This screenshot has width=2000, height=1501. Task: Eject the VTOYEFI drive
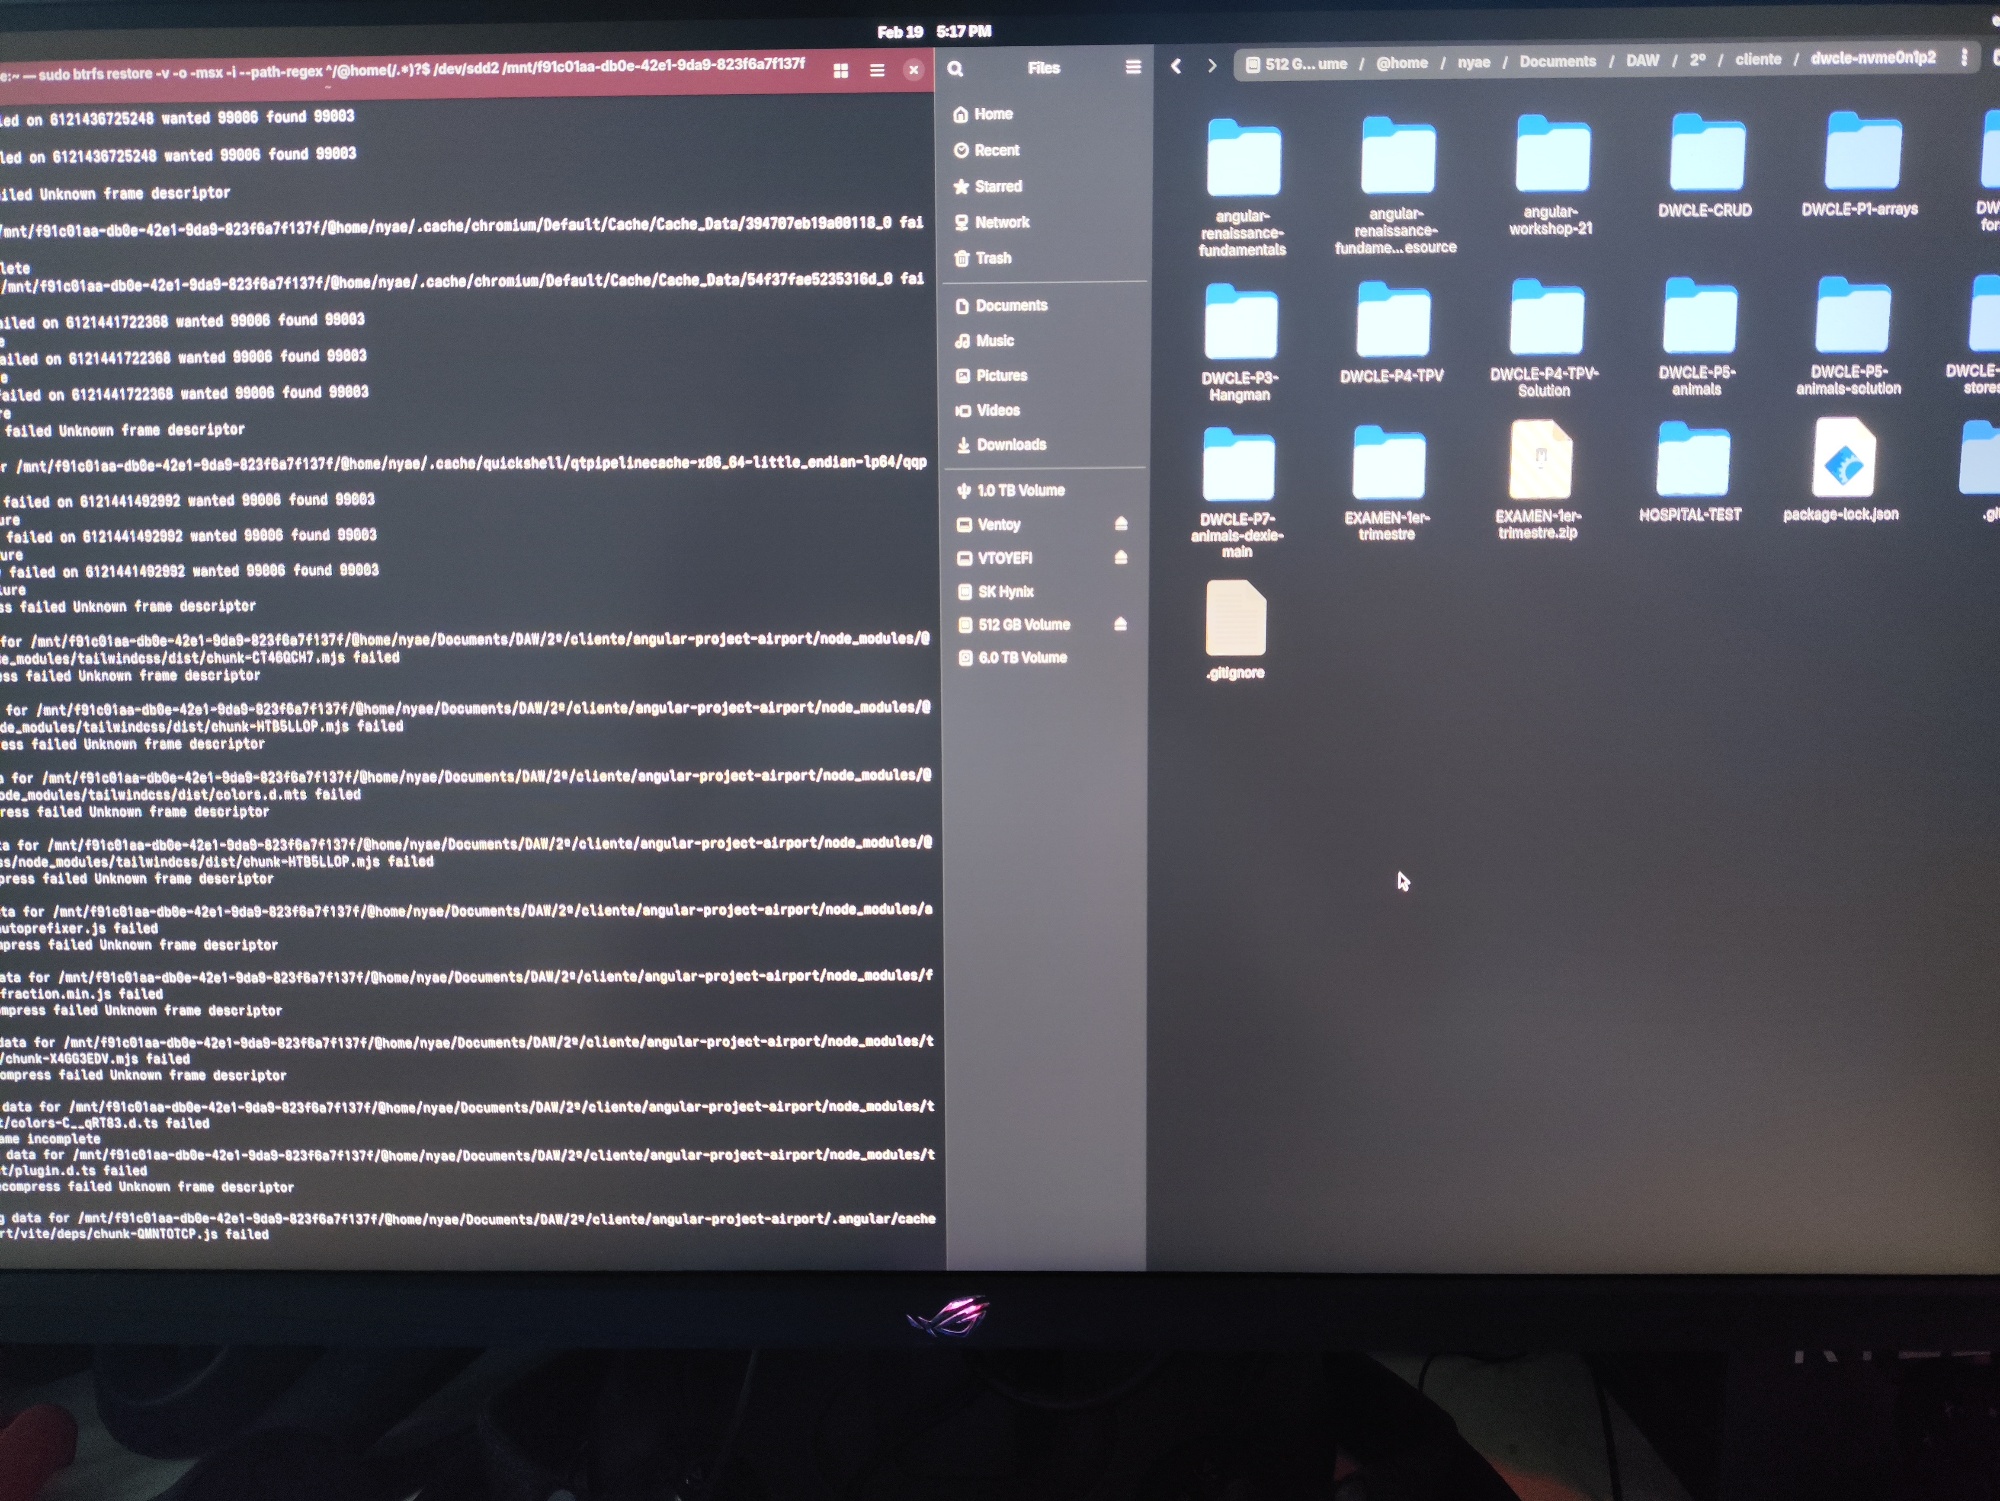[1121, 557]
